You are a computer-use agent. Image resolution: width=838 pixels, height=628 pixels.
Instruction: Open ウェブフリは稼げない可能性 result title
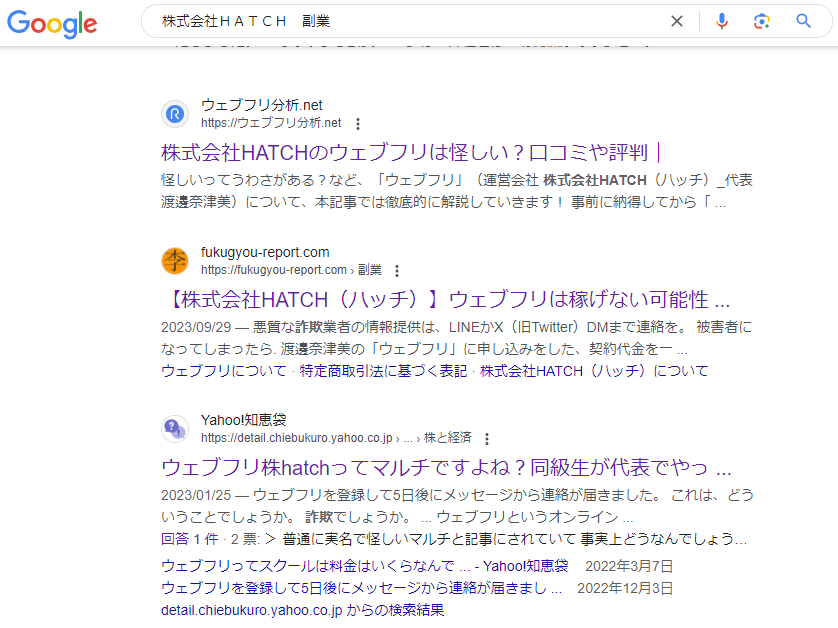[445, 300]
